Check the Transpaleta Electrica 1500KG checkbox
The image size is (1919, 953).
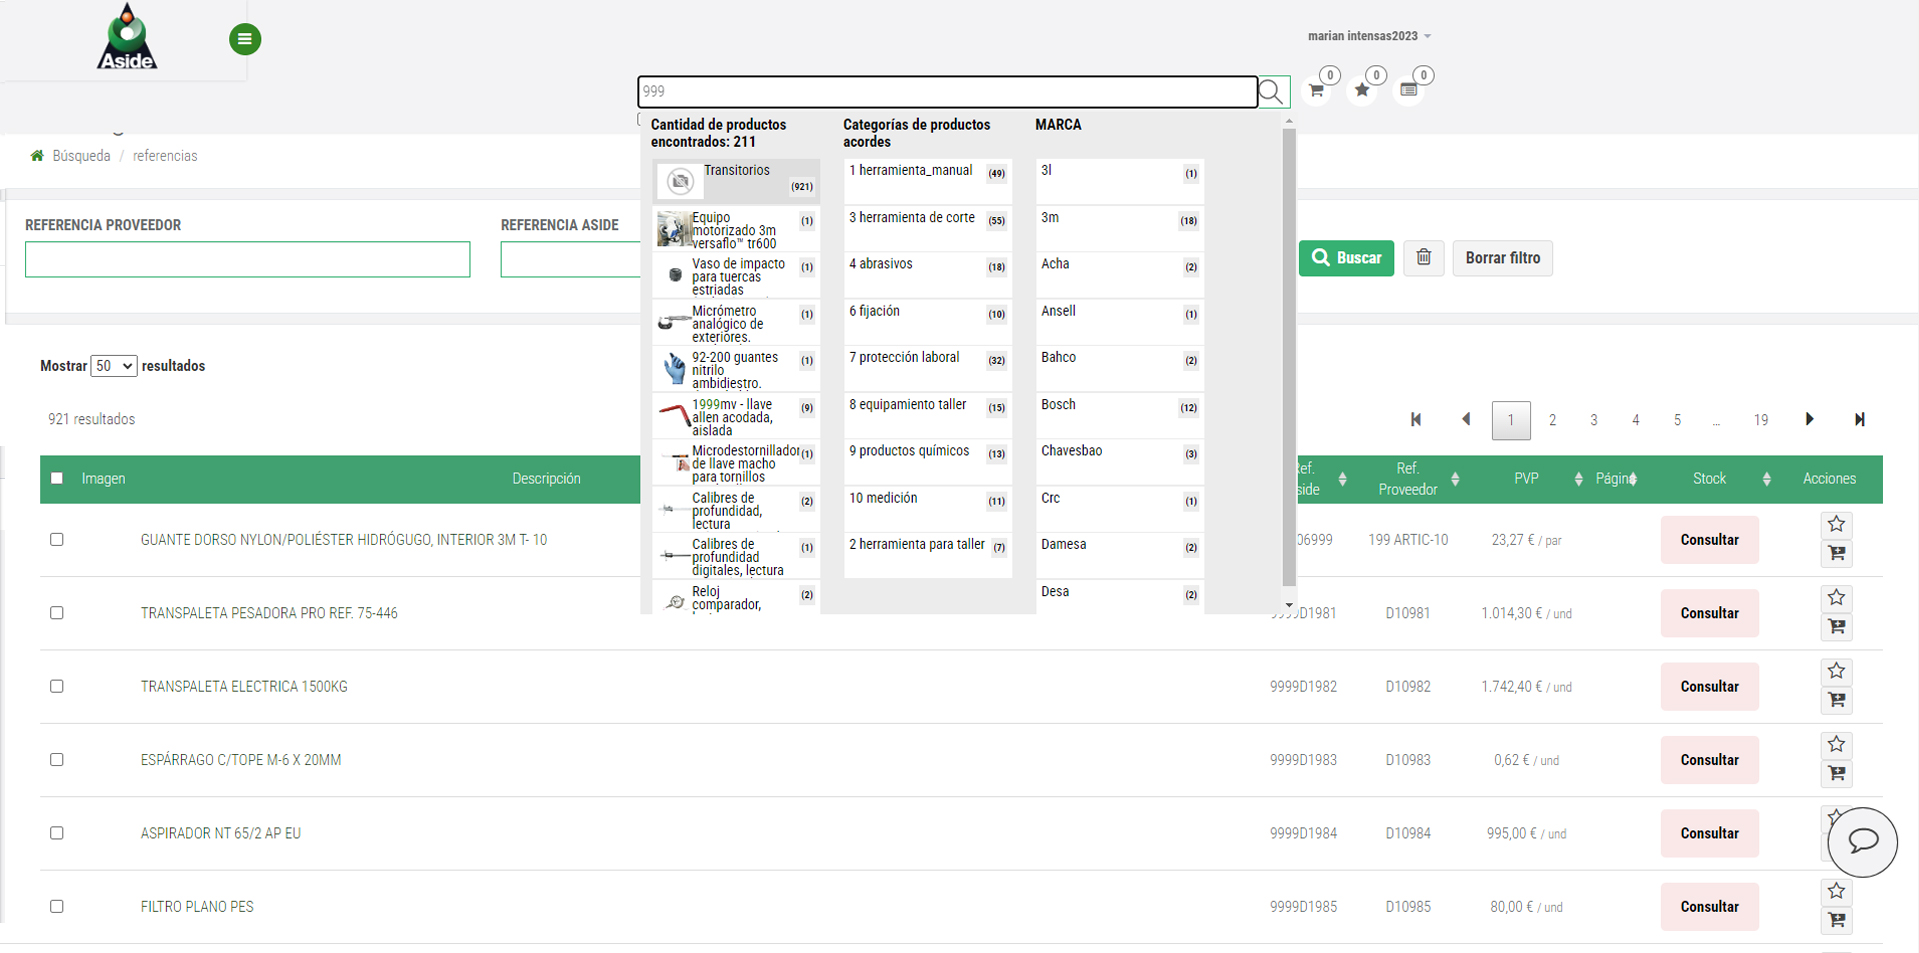pyautogui.click(x=57, y=686)
